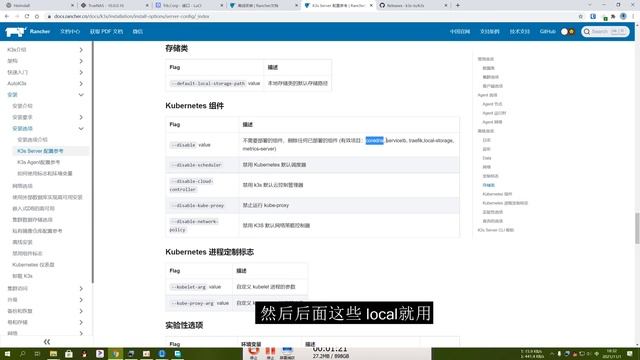Open the GitHub link in the navbar
The image size is (640, 360).
tap(547, 31)
